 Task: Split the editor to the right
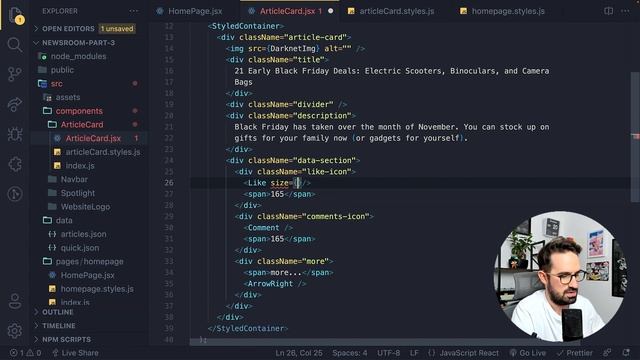[x=608, y=11]
